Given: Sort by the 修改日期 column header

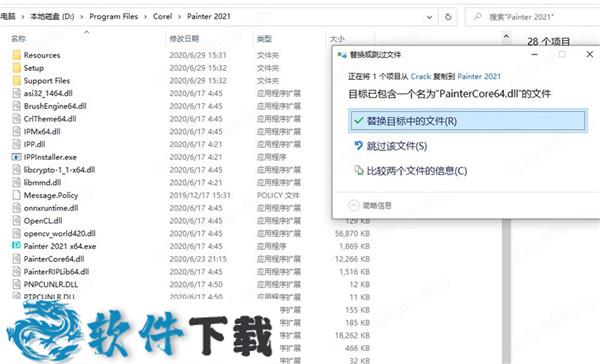Looking at the screenshot, I should click(184, 39).
